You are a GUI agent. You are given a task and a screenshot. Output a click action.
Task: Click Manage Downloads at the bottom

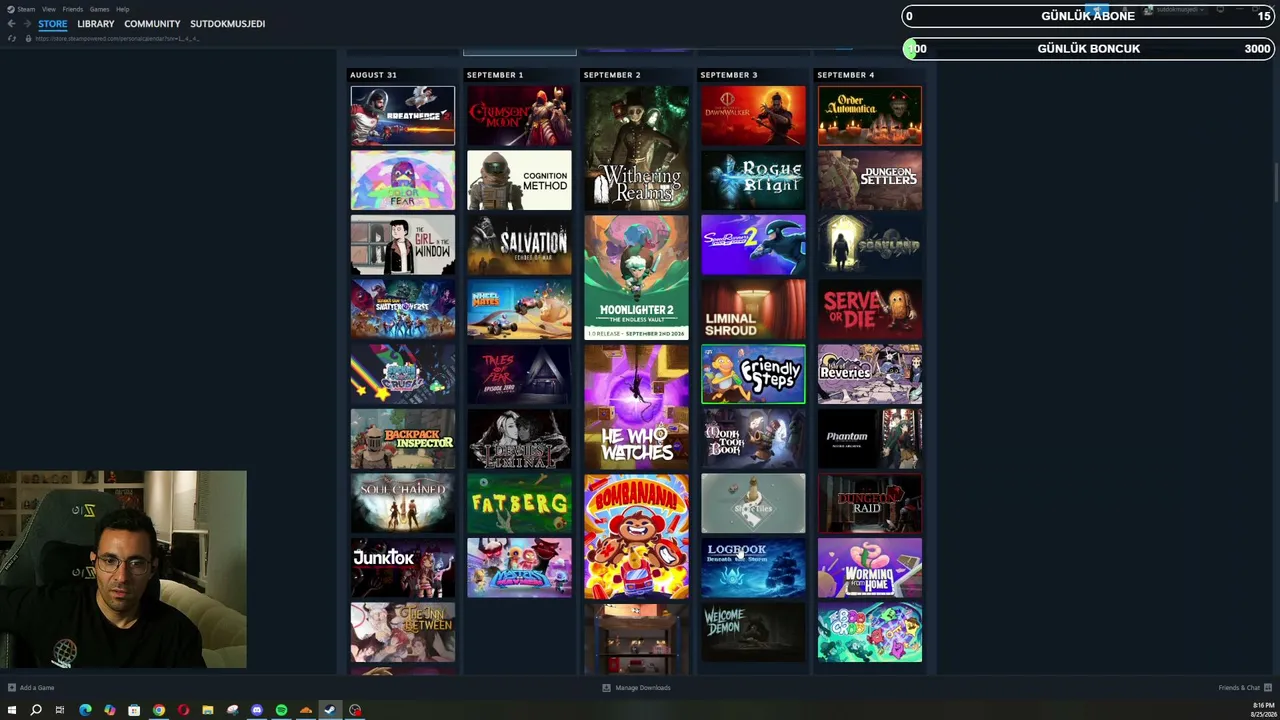(643, 688)
